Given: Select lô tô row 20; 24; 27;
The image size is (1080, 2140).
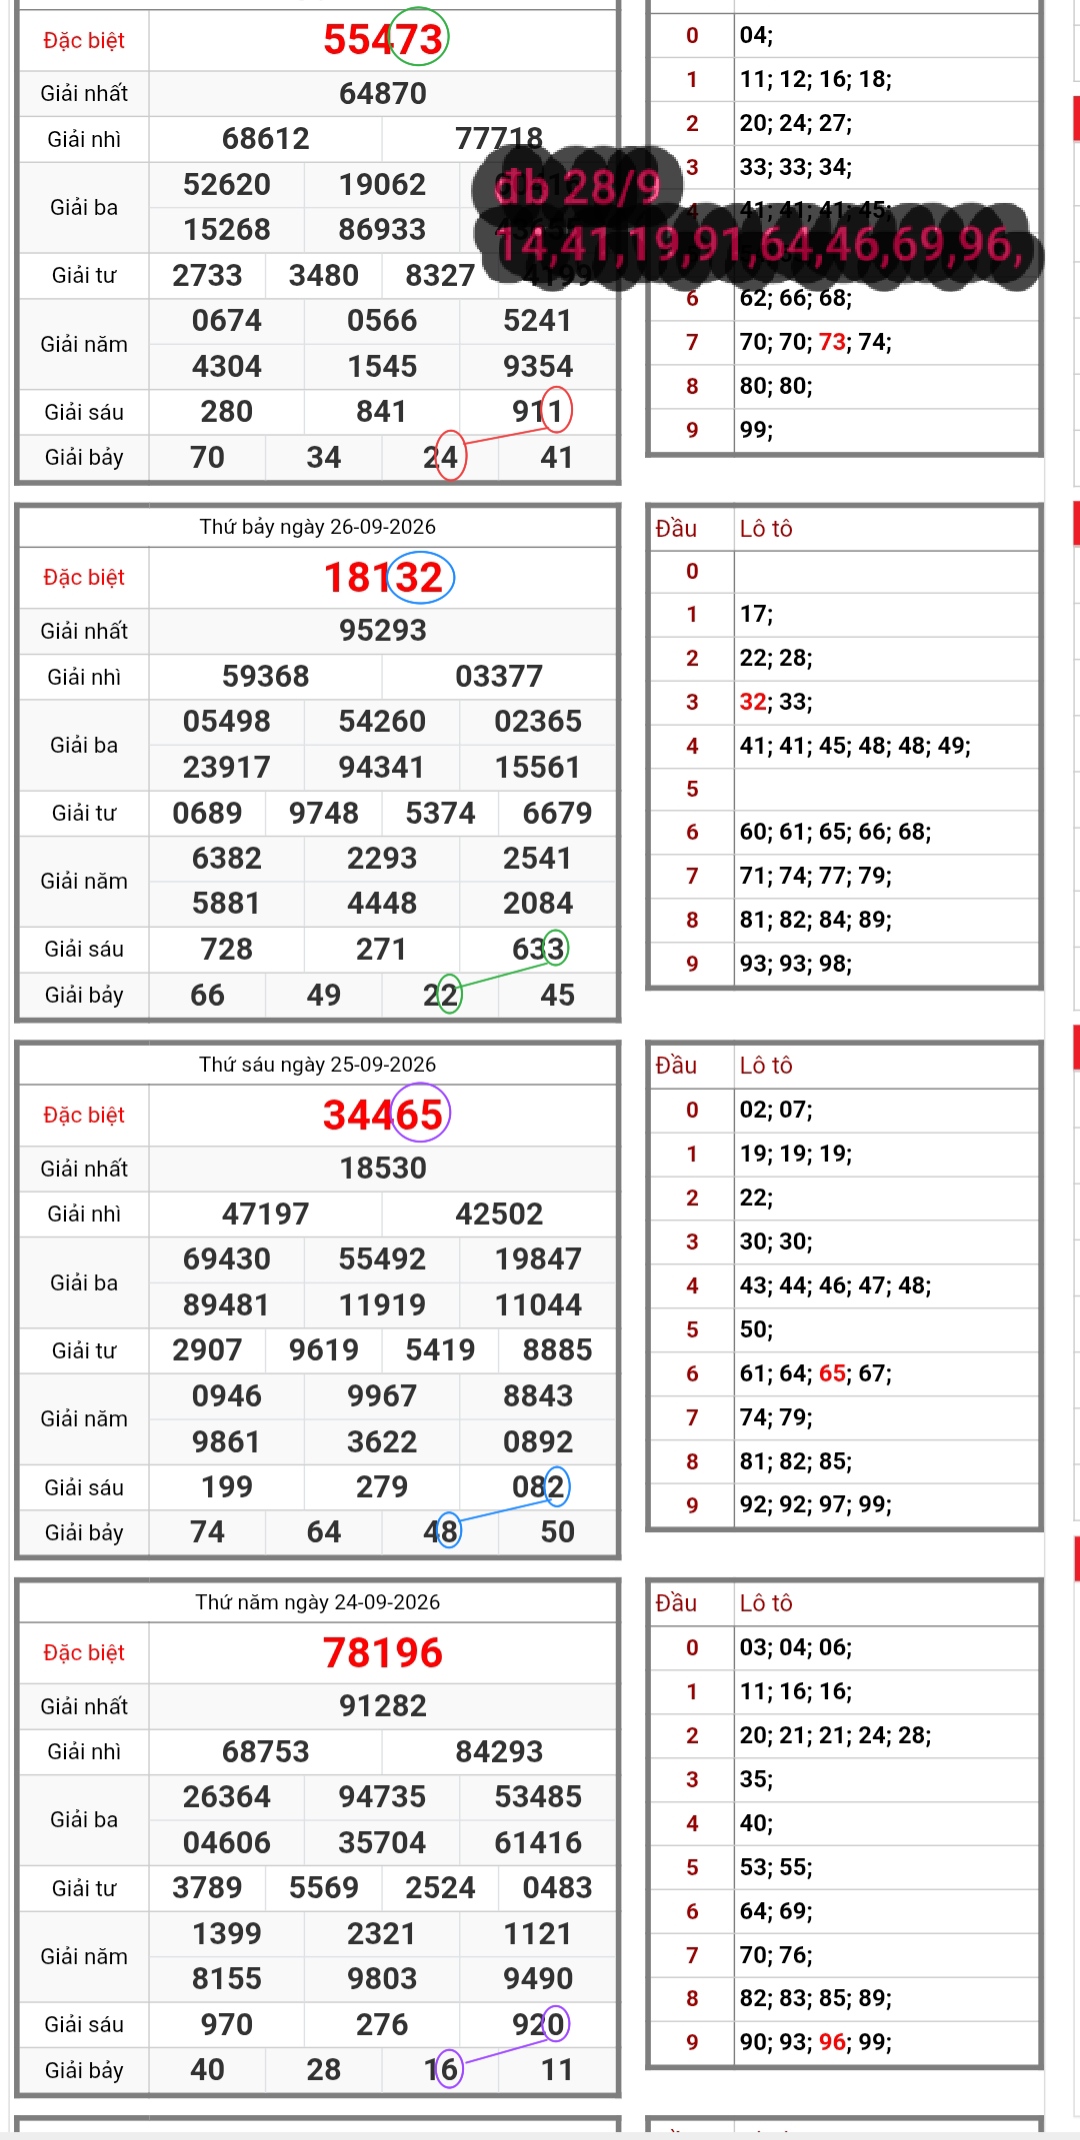Looking at the screenshot, I should point(796,123).
